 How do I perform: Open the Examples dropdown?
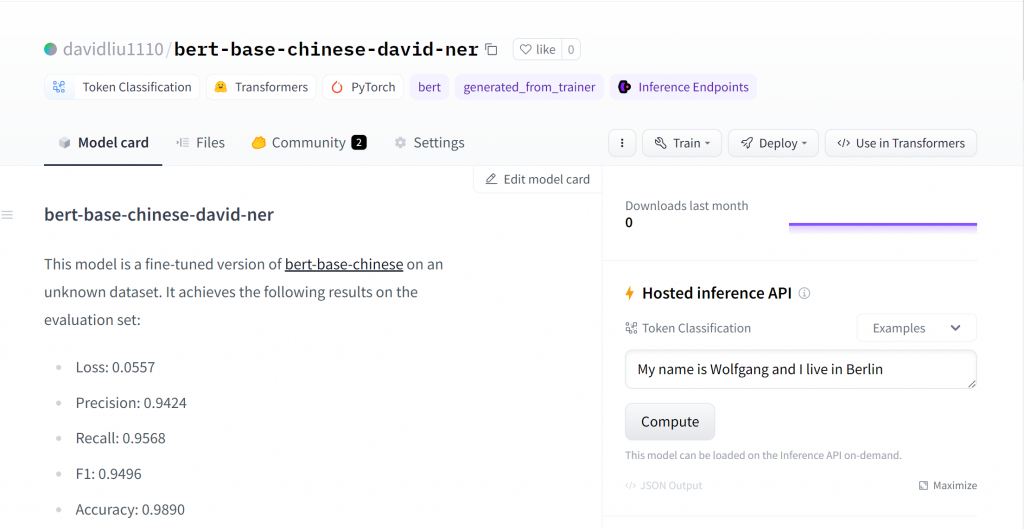click(x=916, y=328)
